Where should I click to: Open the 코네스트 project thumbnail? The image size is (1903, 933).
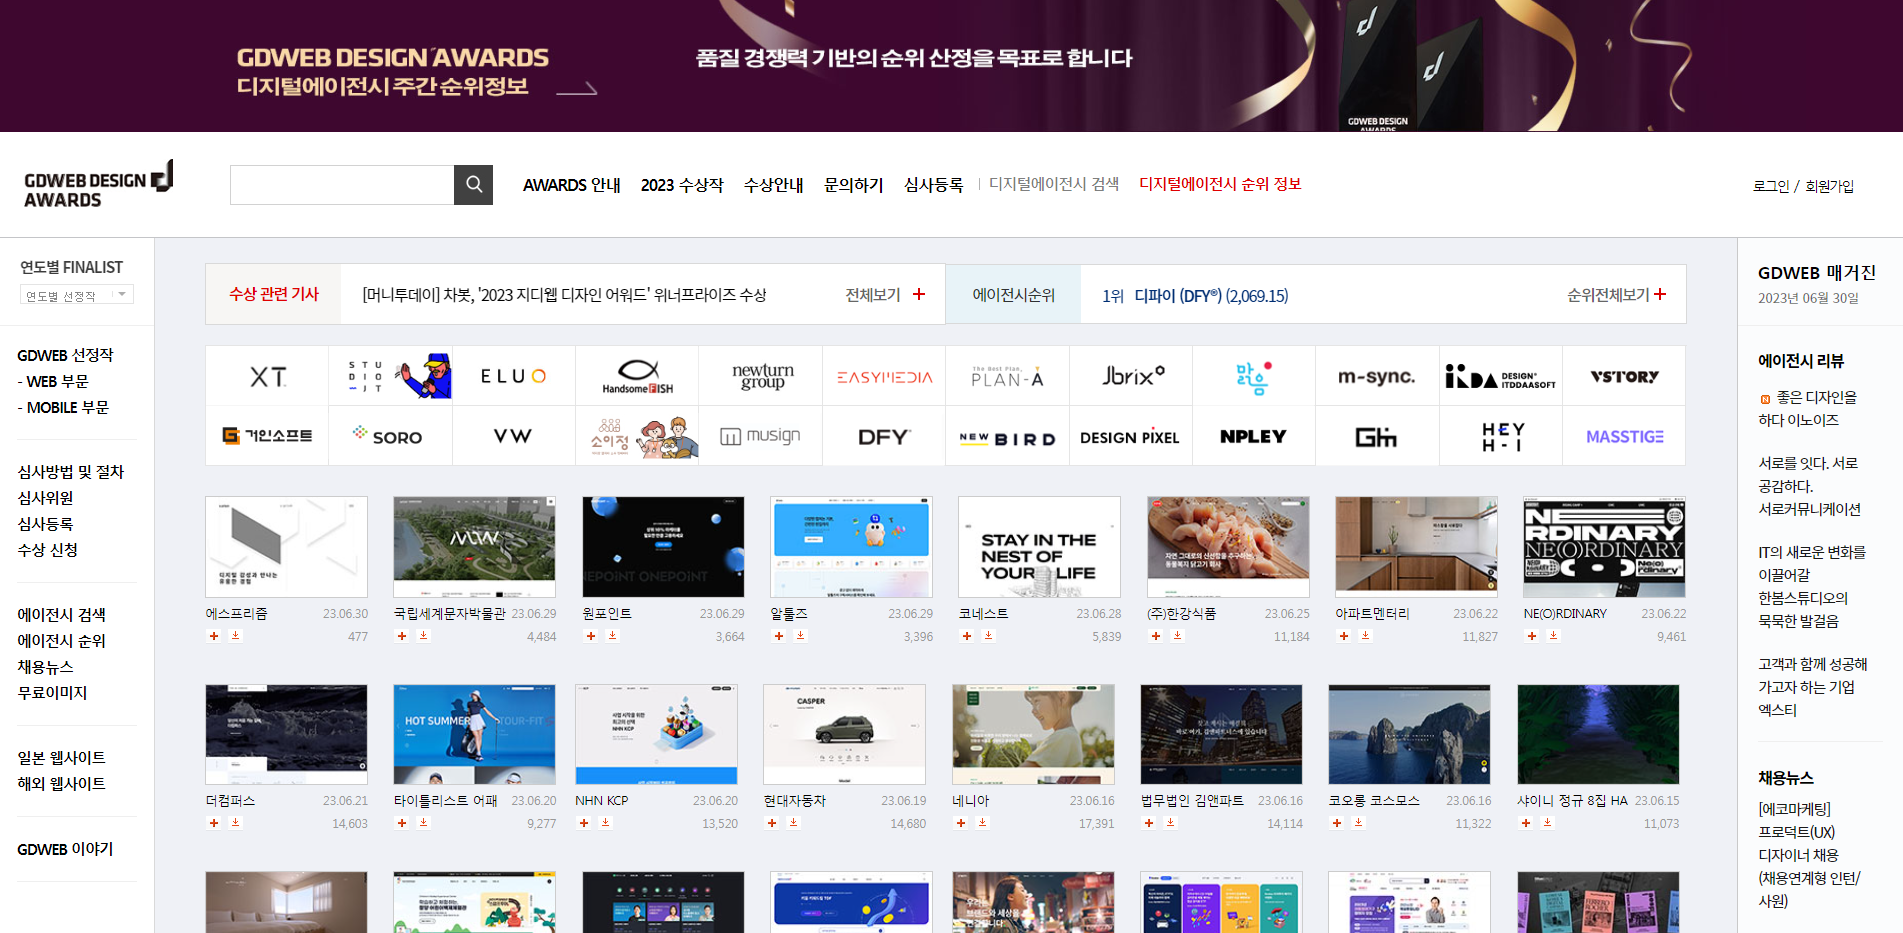pyautogui.click(x=1039, y=546)
